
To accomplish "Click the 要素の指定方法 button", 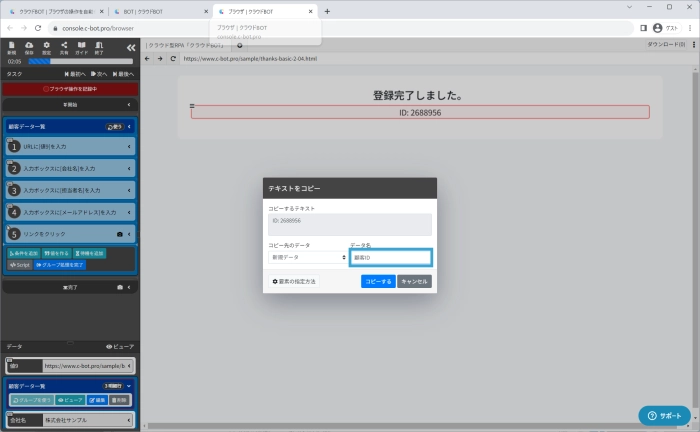I will point(294,282).
